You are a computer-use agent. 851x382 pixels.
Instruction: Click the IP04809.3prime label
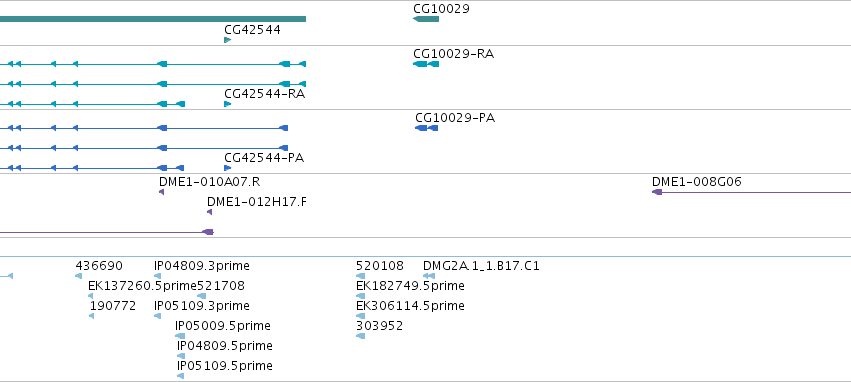click(202, 266)
